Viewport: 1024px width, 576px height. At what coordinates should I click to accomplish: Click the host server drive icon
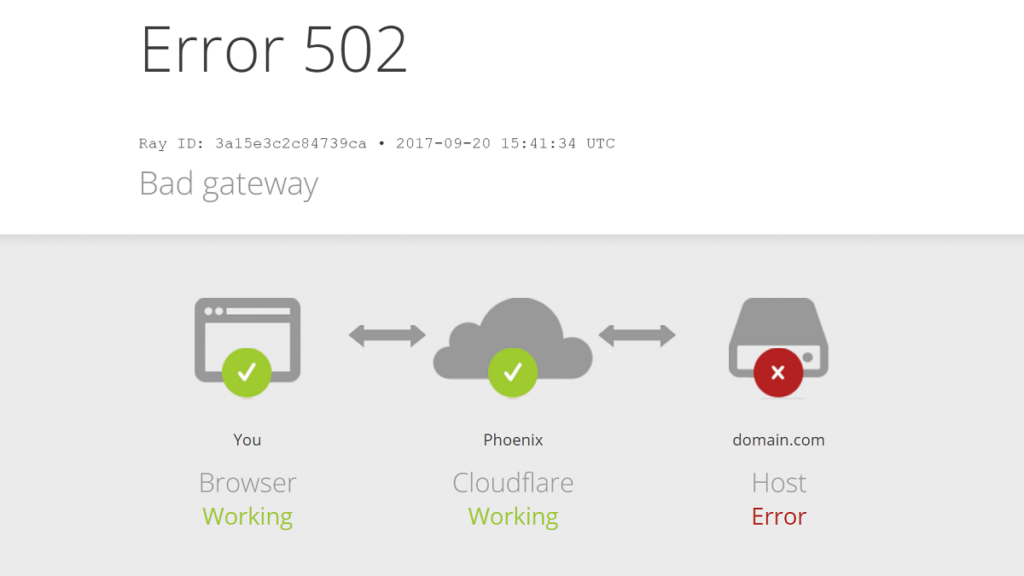click(778, 338)
